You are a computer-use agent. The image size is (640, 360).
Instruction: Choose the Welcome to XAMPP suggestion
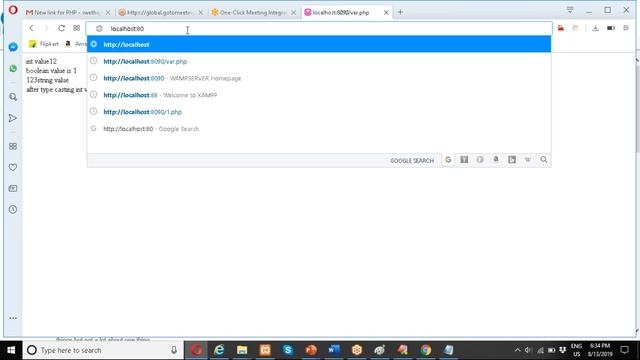(319, 95)
